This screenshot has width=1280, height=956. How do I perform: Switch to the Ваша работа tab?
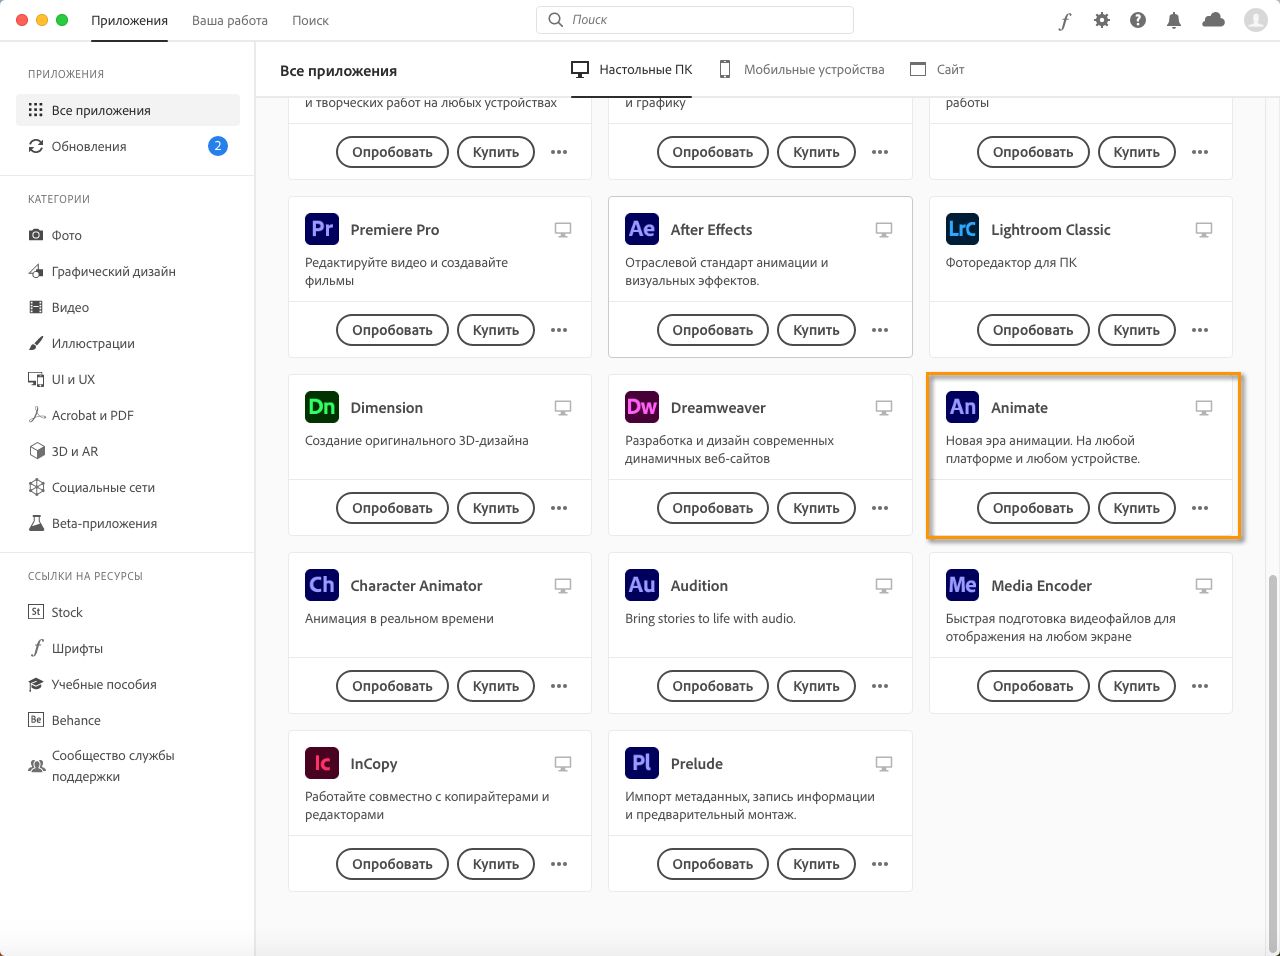tap(230, 20)
